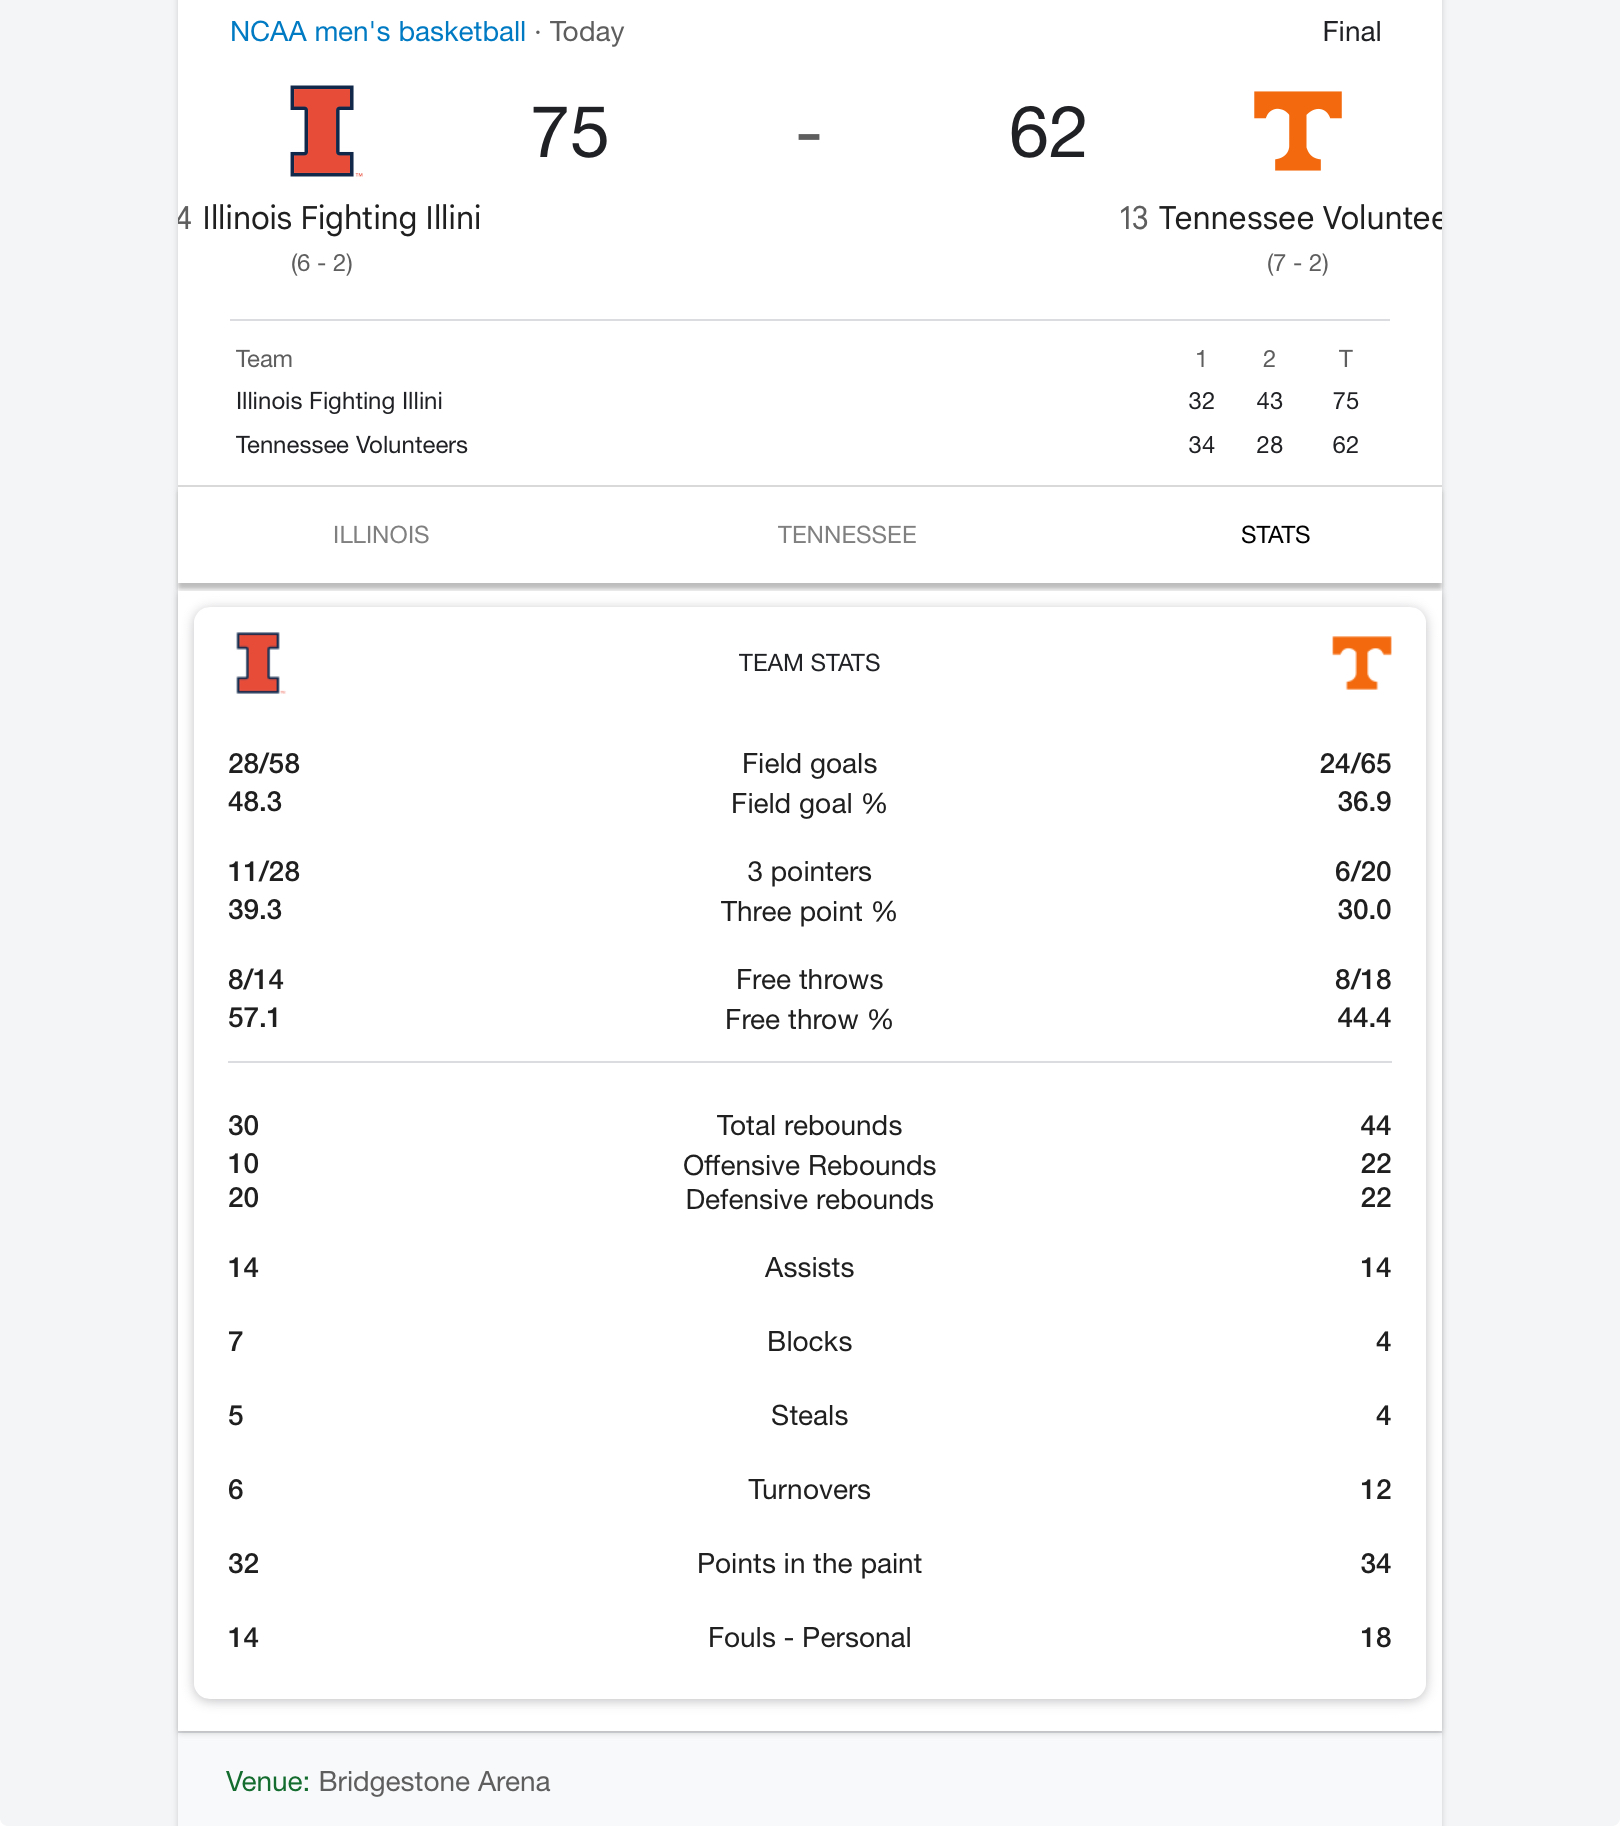Click the small Illinois logo in Team Stats
The width and height of the screenshot is (1620, 1826).
coord(258,663)
